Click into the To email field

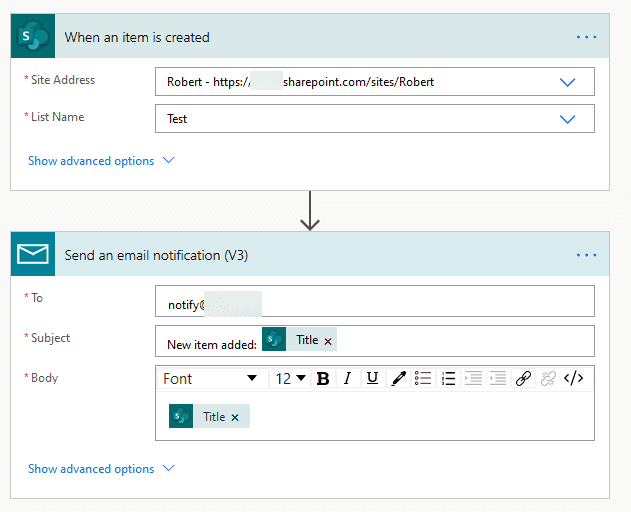click(x=375, y=301)
